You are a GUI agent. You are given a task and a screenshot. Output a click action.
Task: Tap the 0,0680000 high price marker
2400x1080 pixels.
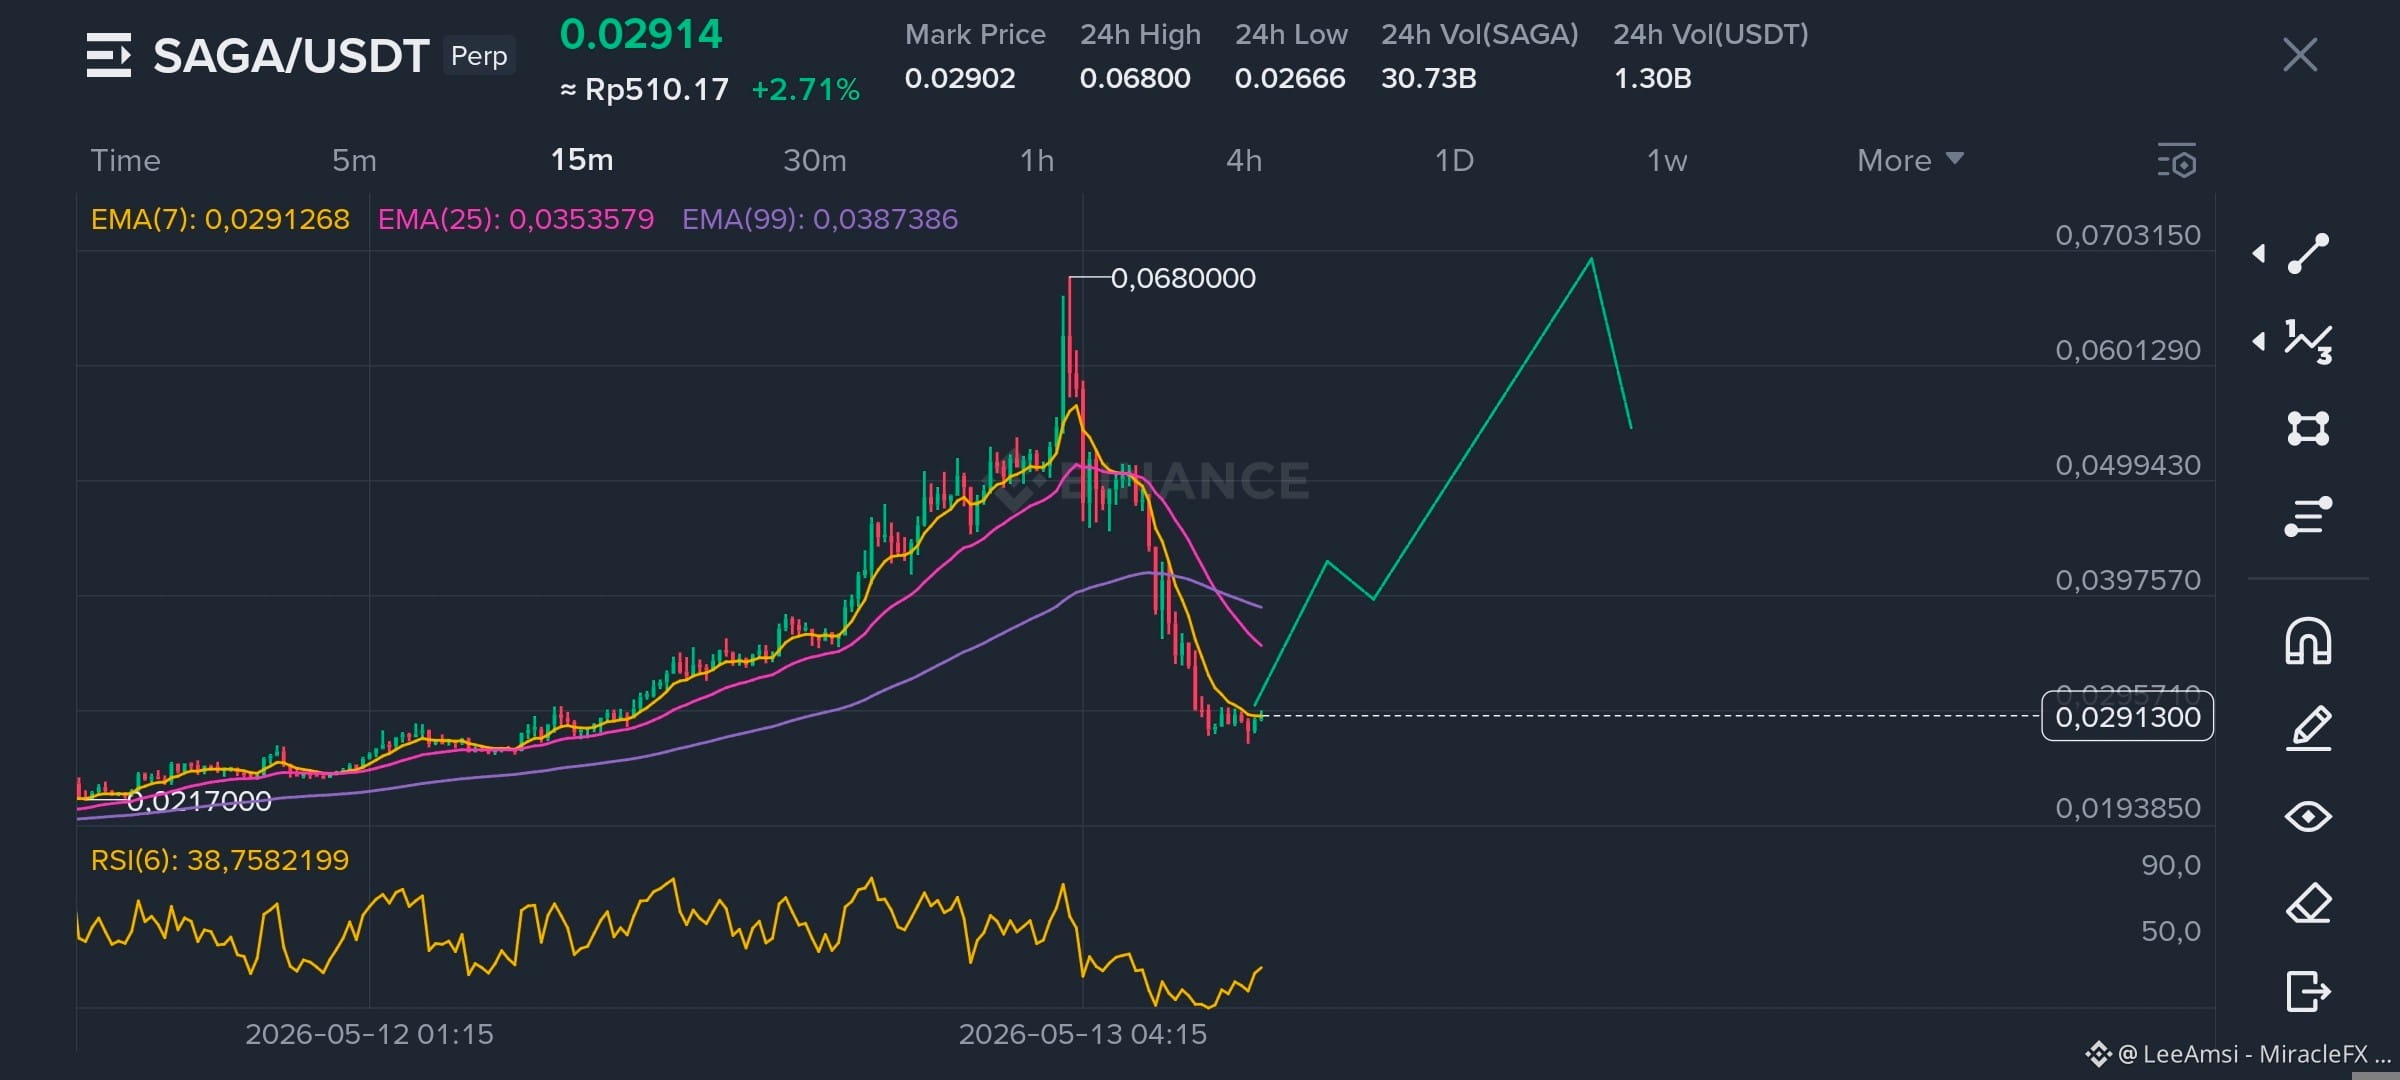point(1183,278)
